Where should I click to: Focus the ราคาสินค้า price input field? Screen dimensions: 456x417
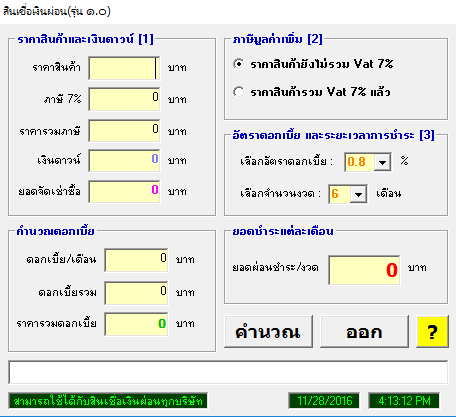pos(124,68)
